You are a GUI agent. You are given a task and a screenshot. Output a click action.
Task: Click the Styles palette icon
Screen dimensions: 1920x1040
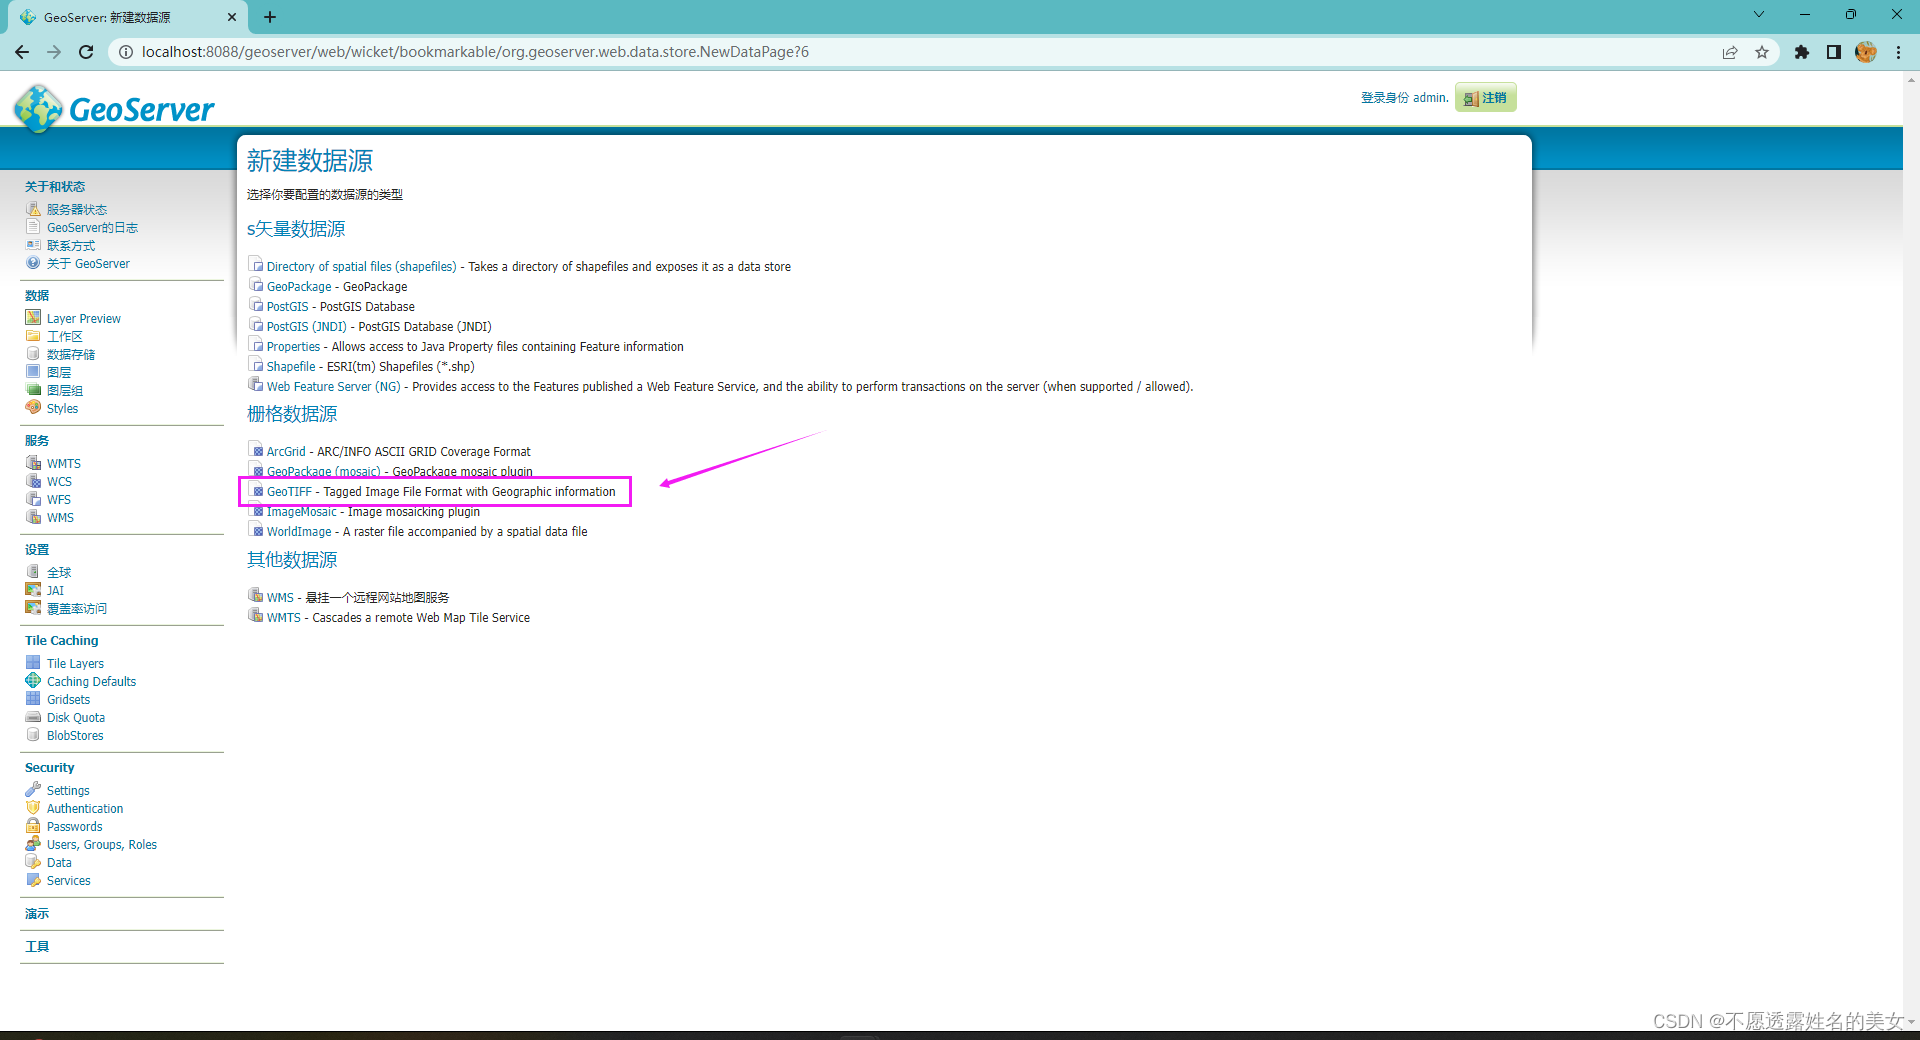(33, 408)
